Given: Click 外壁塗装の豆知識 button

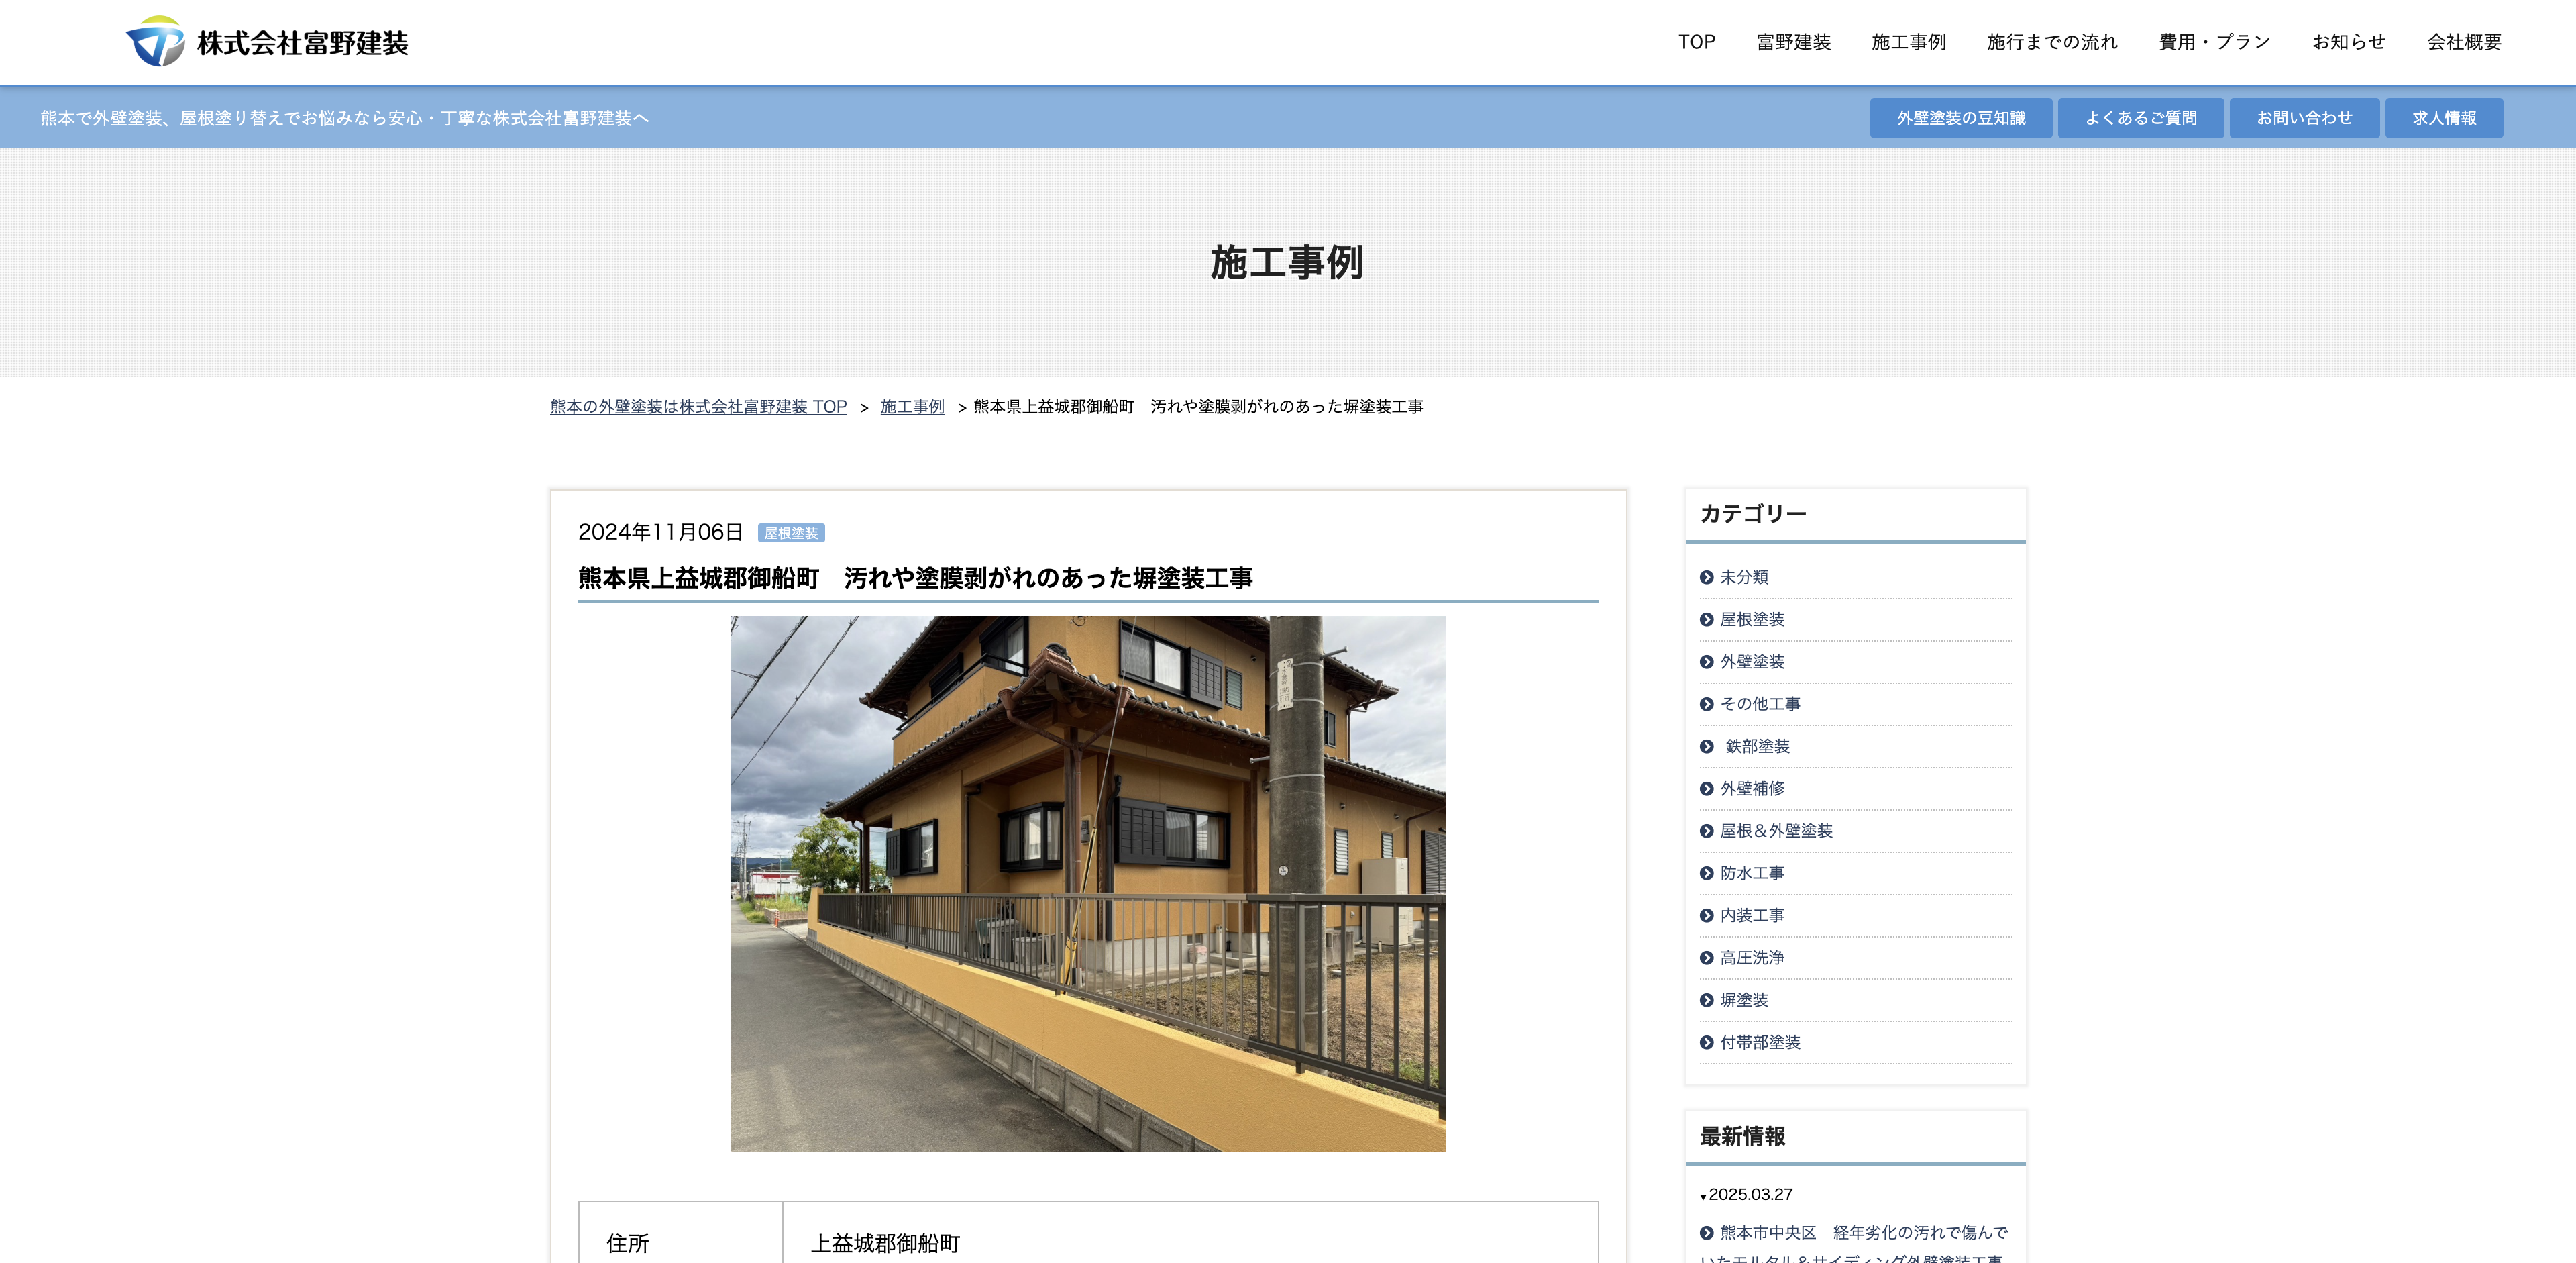Looking at the screenshot, I should [1960, 118].
